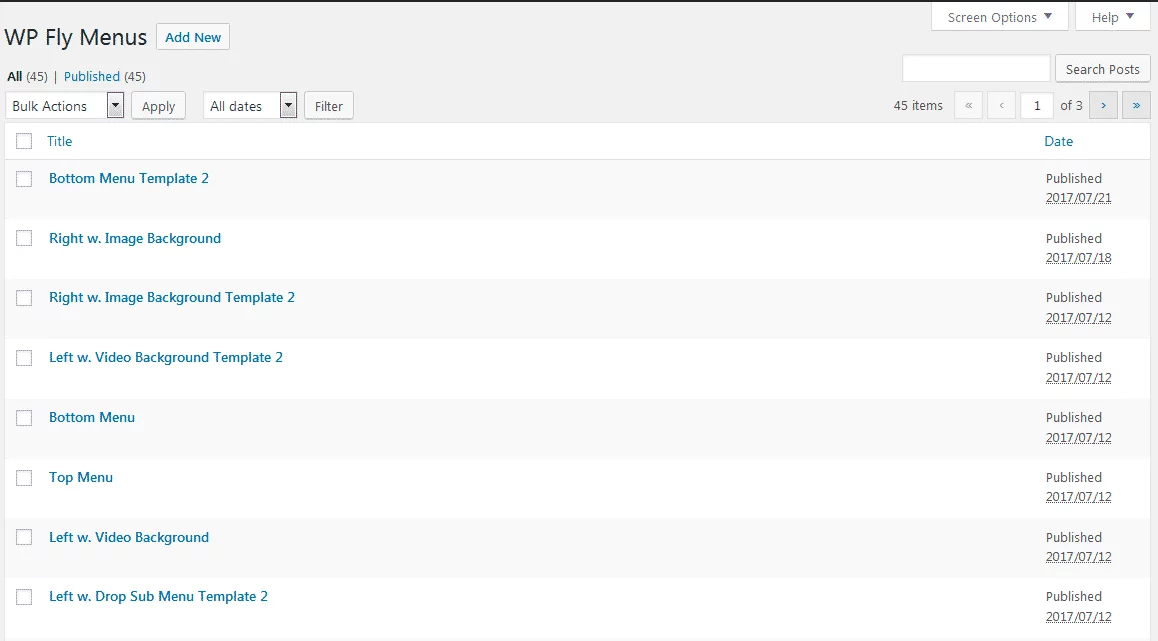Switch to the Published posts filter
The width and height of the screenshot is (1158, 641).
click(92, 76)
